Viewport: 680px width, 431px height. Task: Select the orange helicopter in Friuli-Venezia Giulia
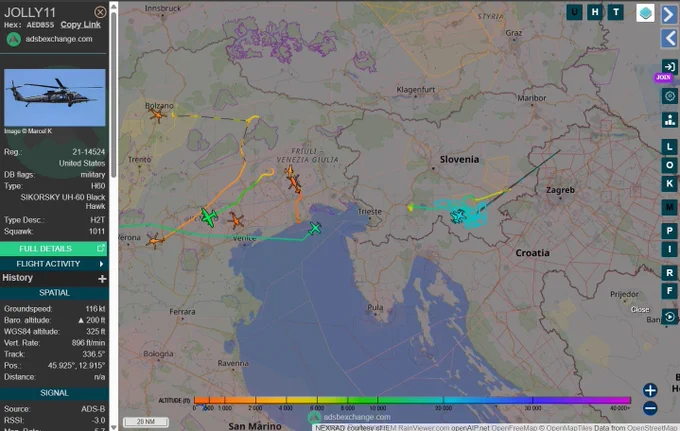click(x=295, y=183)
